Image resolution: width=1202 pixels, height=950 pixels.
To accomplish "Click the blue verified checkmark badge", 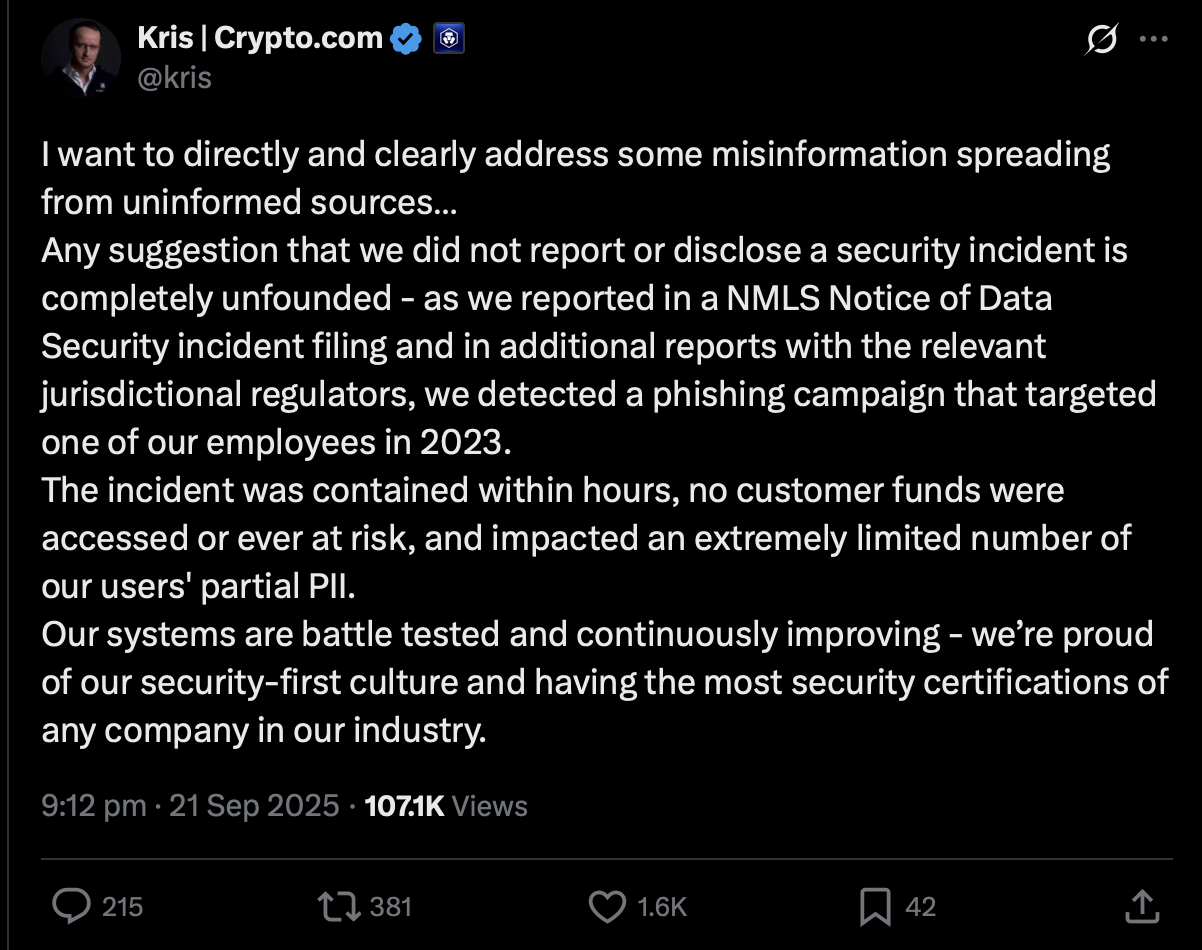I will pyautogui.click(x=405, y=39).
